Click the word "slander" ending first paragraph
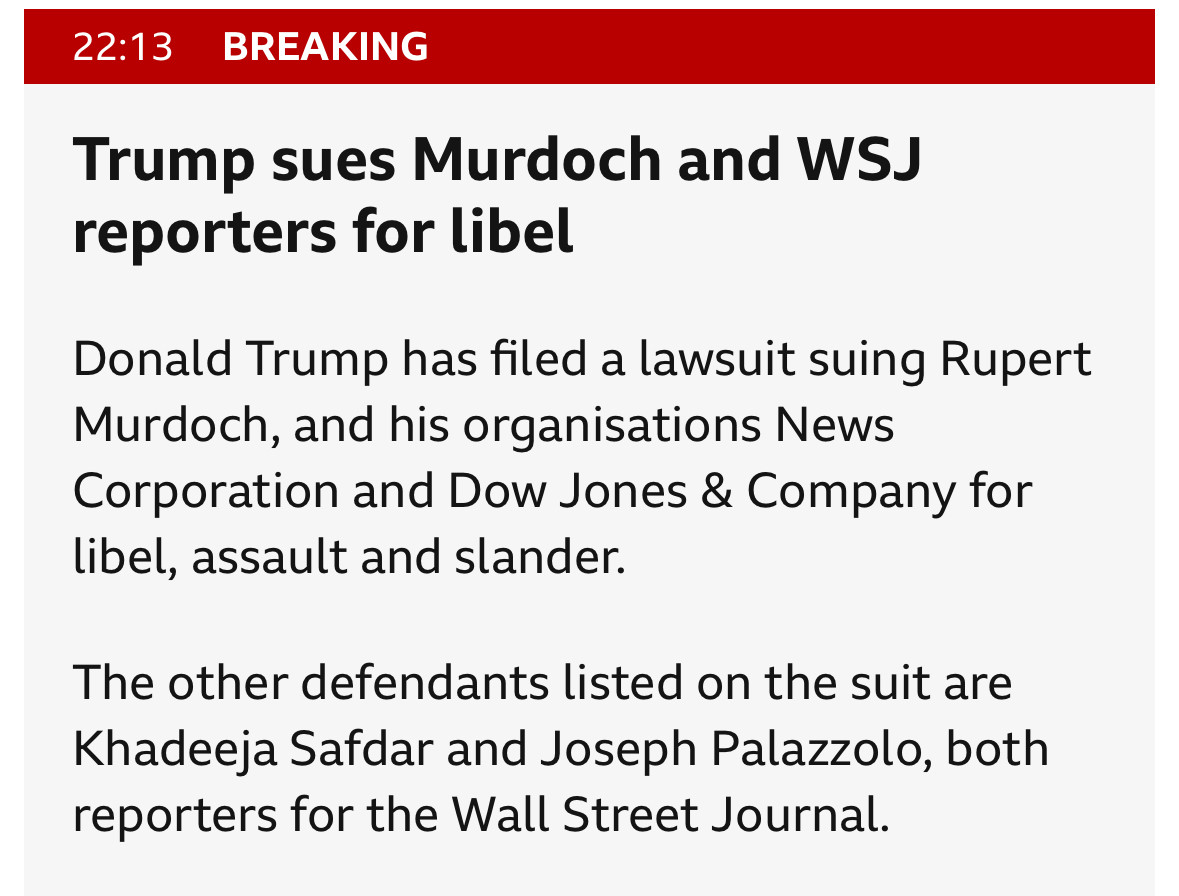This screenshot has height=896, width=1179. tap(539, 557)
